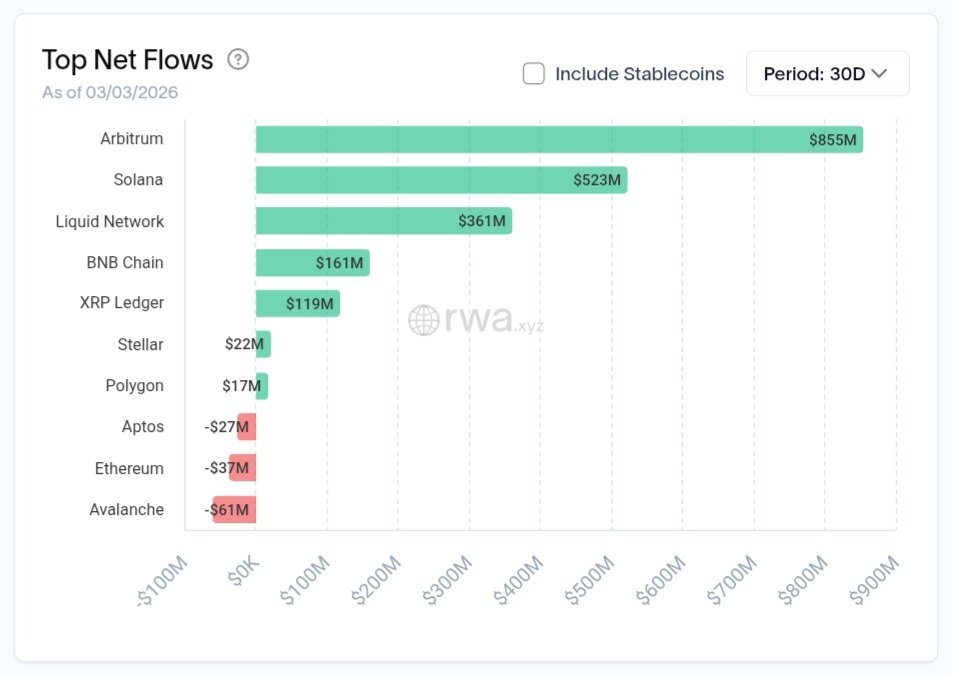
Task: Click the Include Stablecoins label text
Action: [x=639, y=73]
